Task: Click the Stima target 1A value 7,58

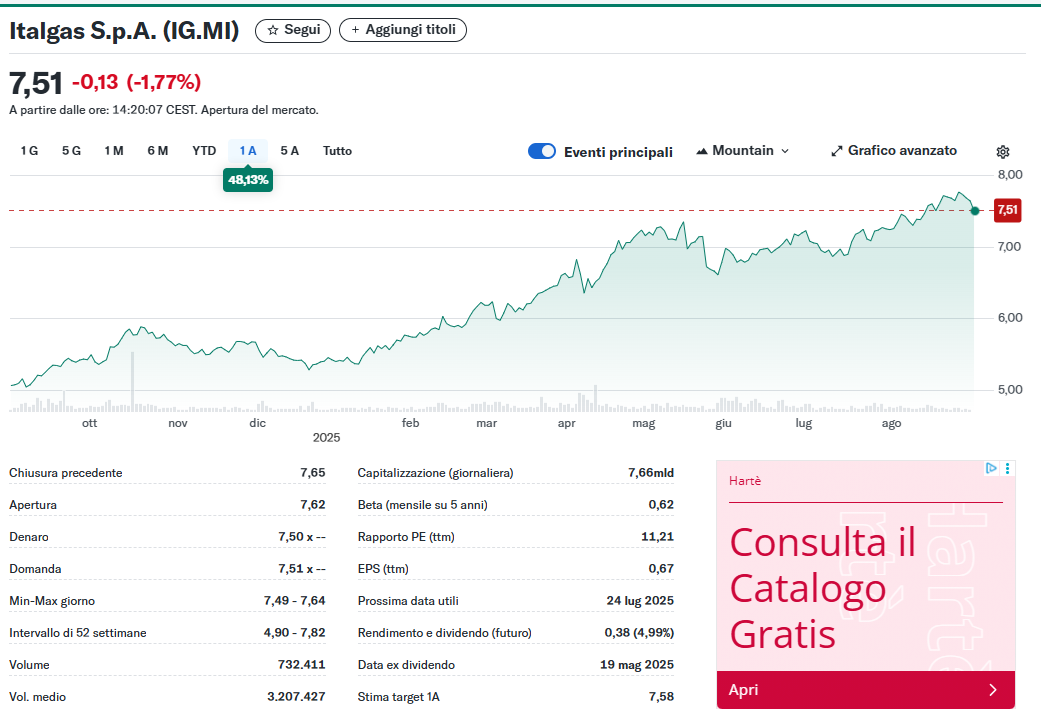Action: pos(661,696)
